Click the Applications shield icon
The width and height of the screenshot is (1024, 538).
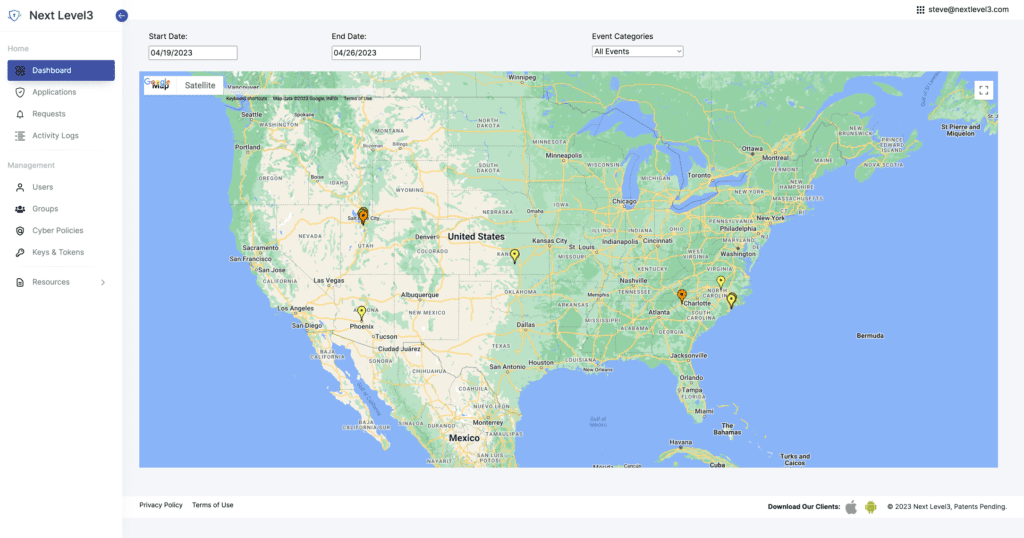coord(20,92)
